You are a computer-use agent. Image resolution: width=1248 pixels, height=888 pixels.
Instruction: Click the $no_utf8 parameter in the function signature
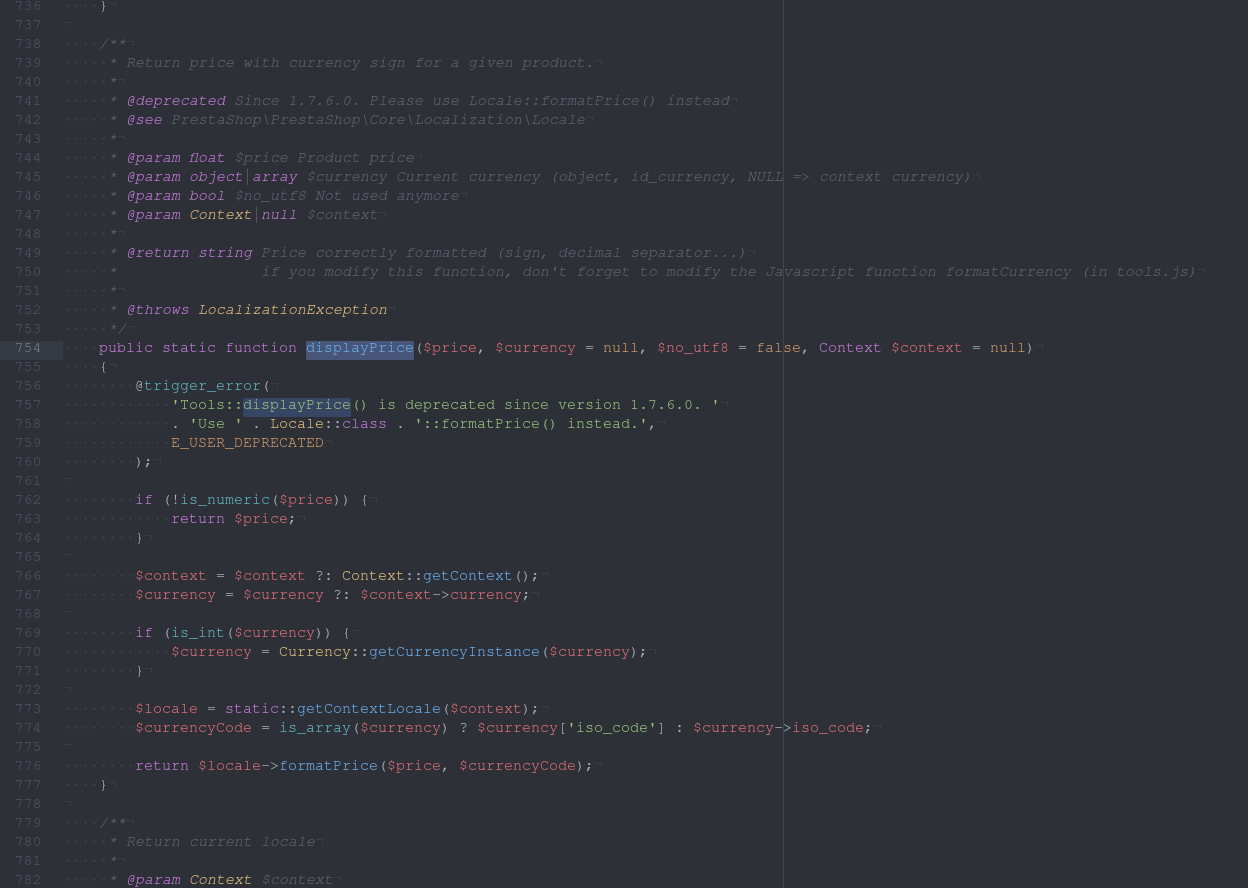click(x=693, y=348)
